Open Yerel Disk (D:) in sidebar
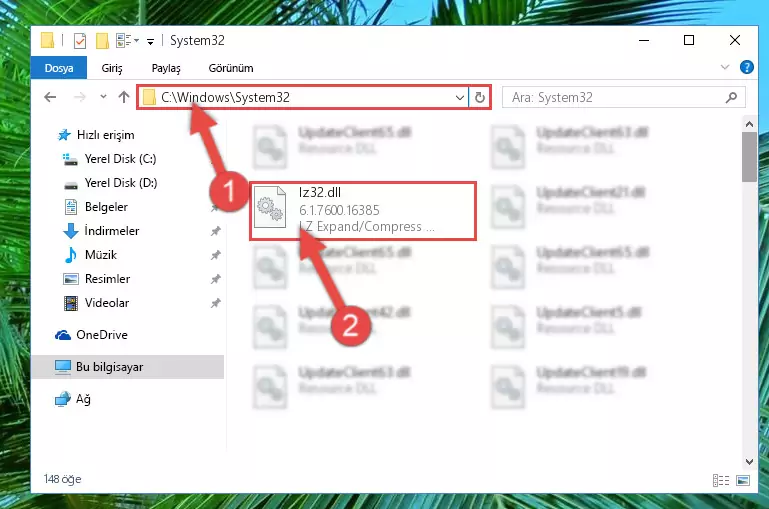Screen dimensions: 769x509 coord(121,183)
